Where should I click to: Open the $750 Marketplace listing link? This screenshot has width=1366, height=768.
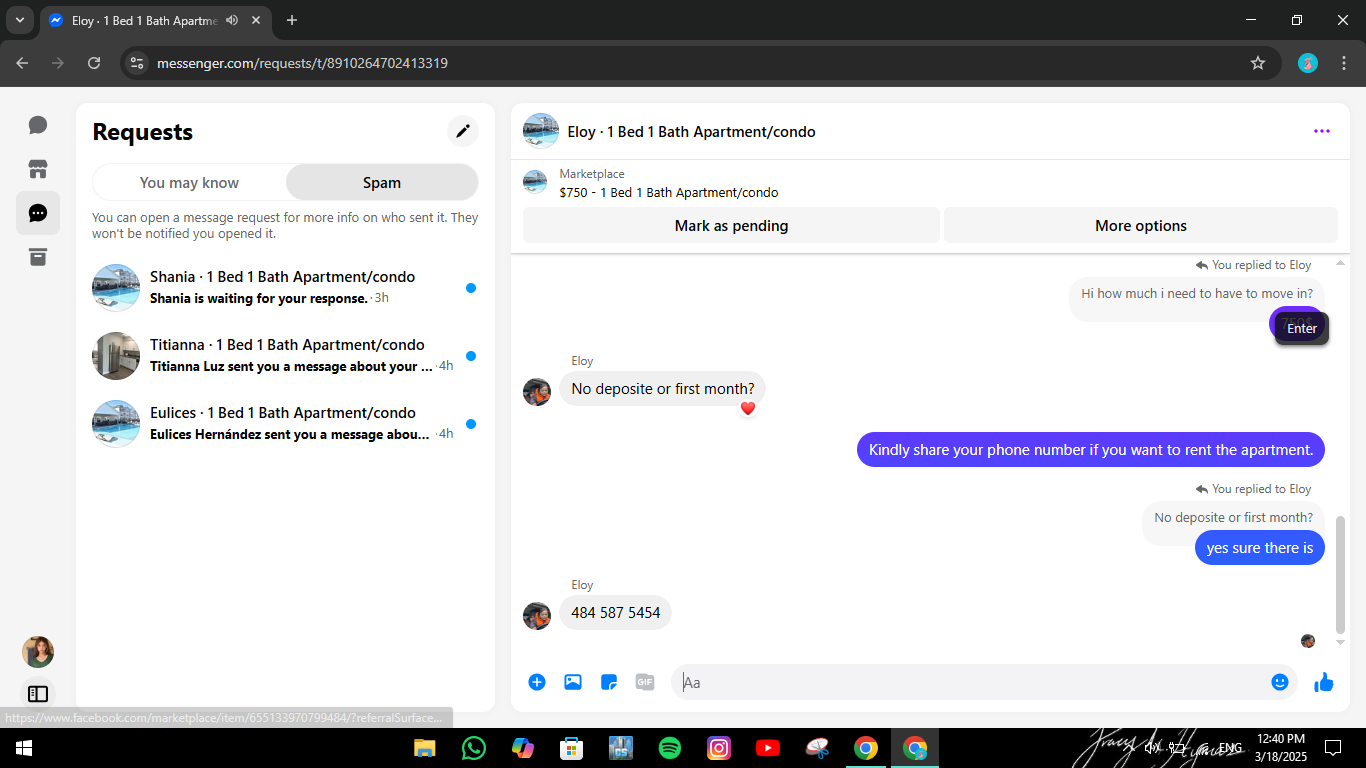coord(669,192)
